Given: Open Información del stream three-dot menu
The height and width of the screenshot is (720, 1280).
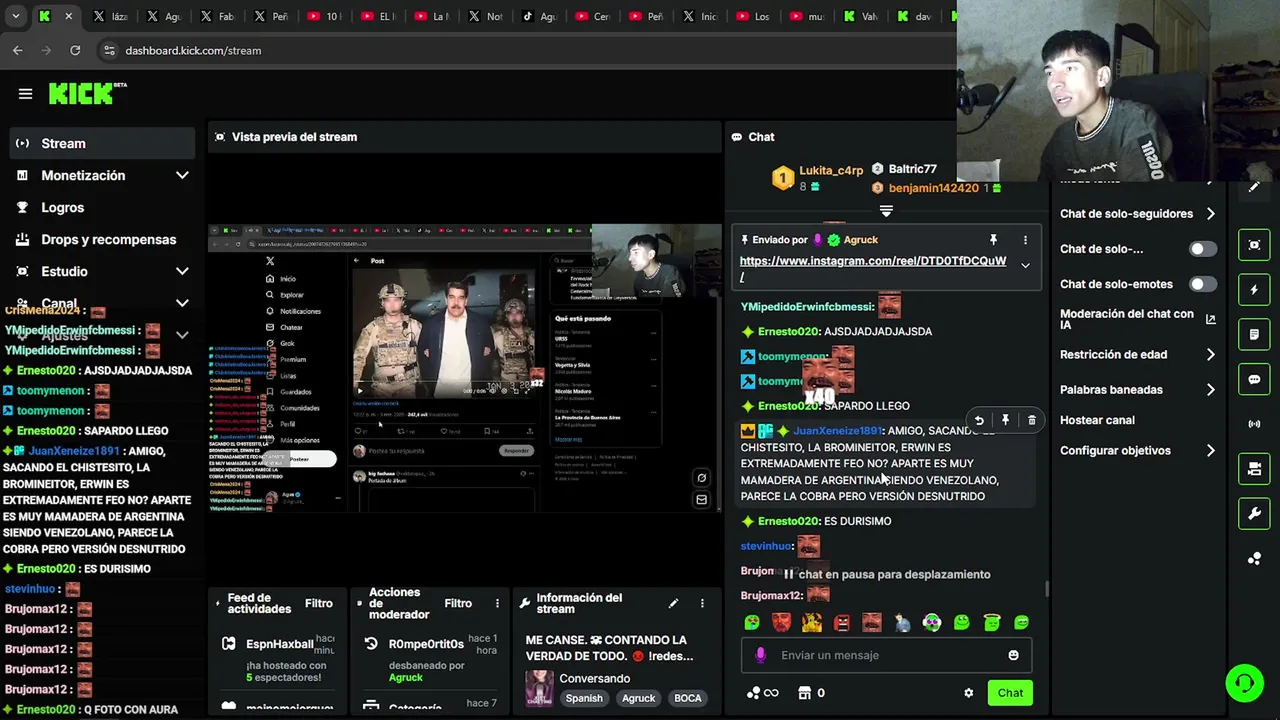Looking at the screenshot, I should 702,603.
